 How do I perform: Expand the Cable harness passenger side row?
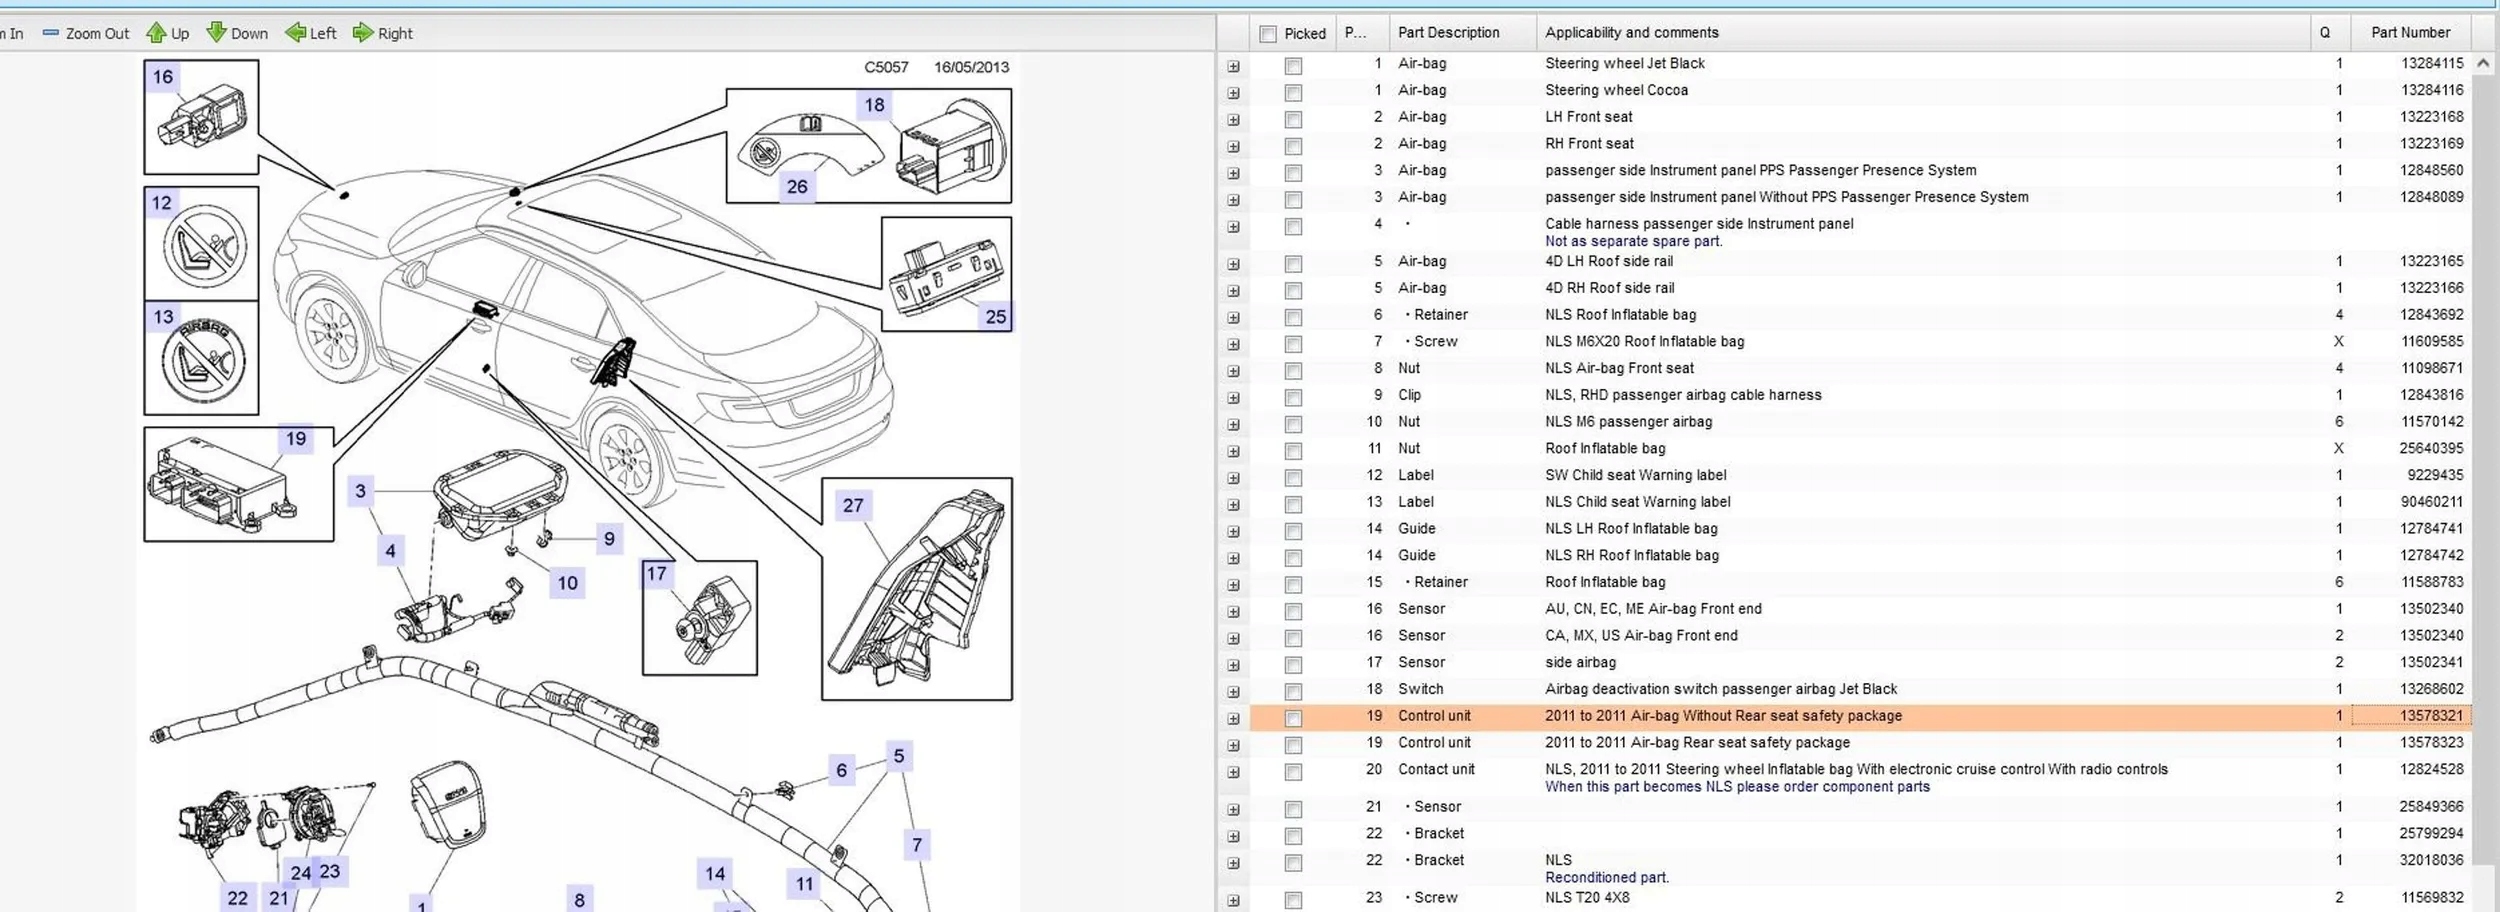coord(1233,227)
